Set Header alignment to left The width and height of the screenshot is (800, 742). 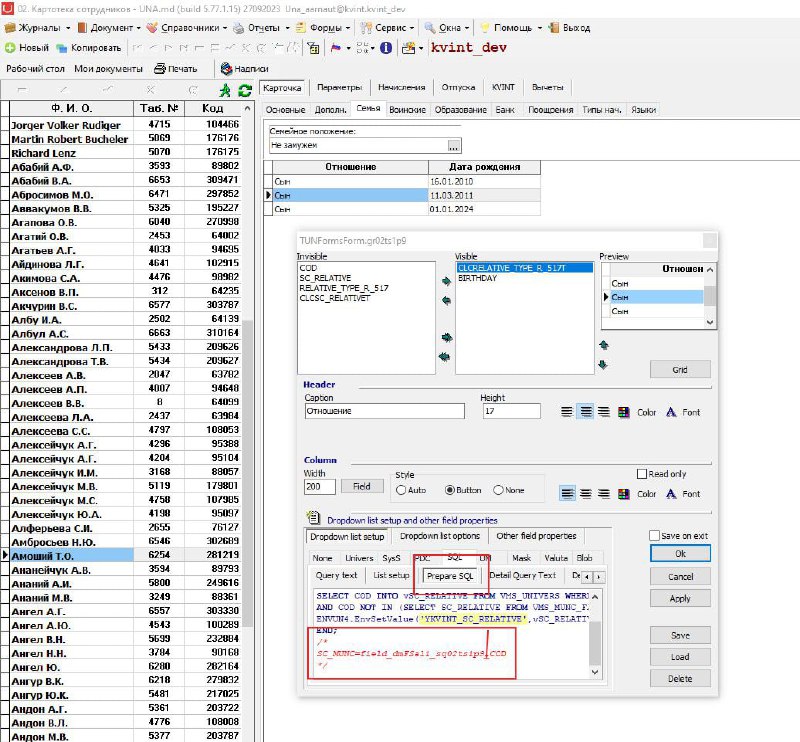(x=567, y=412)
